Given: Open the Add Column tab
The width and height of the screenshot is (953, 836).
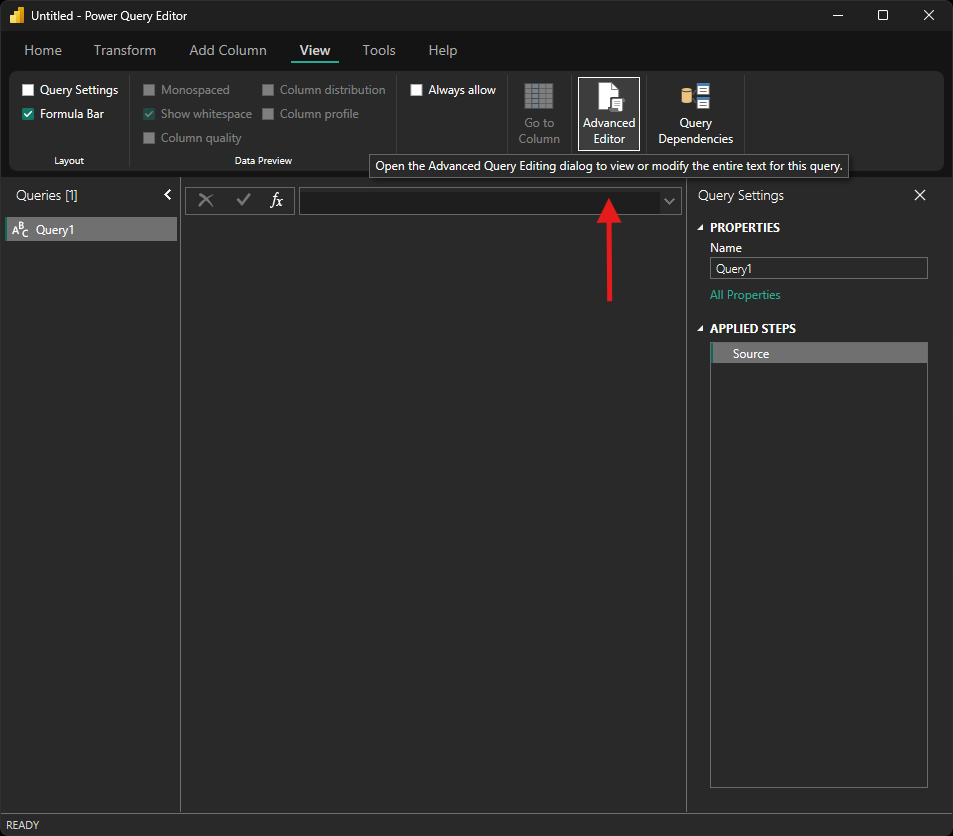Looking at the screenshot, I should pos(228,50).
